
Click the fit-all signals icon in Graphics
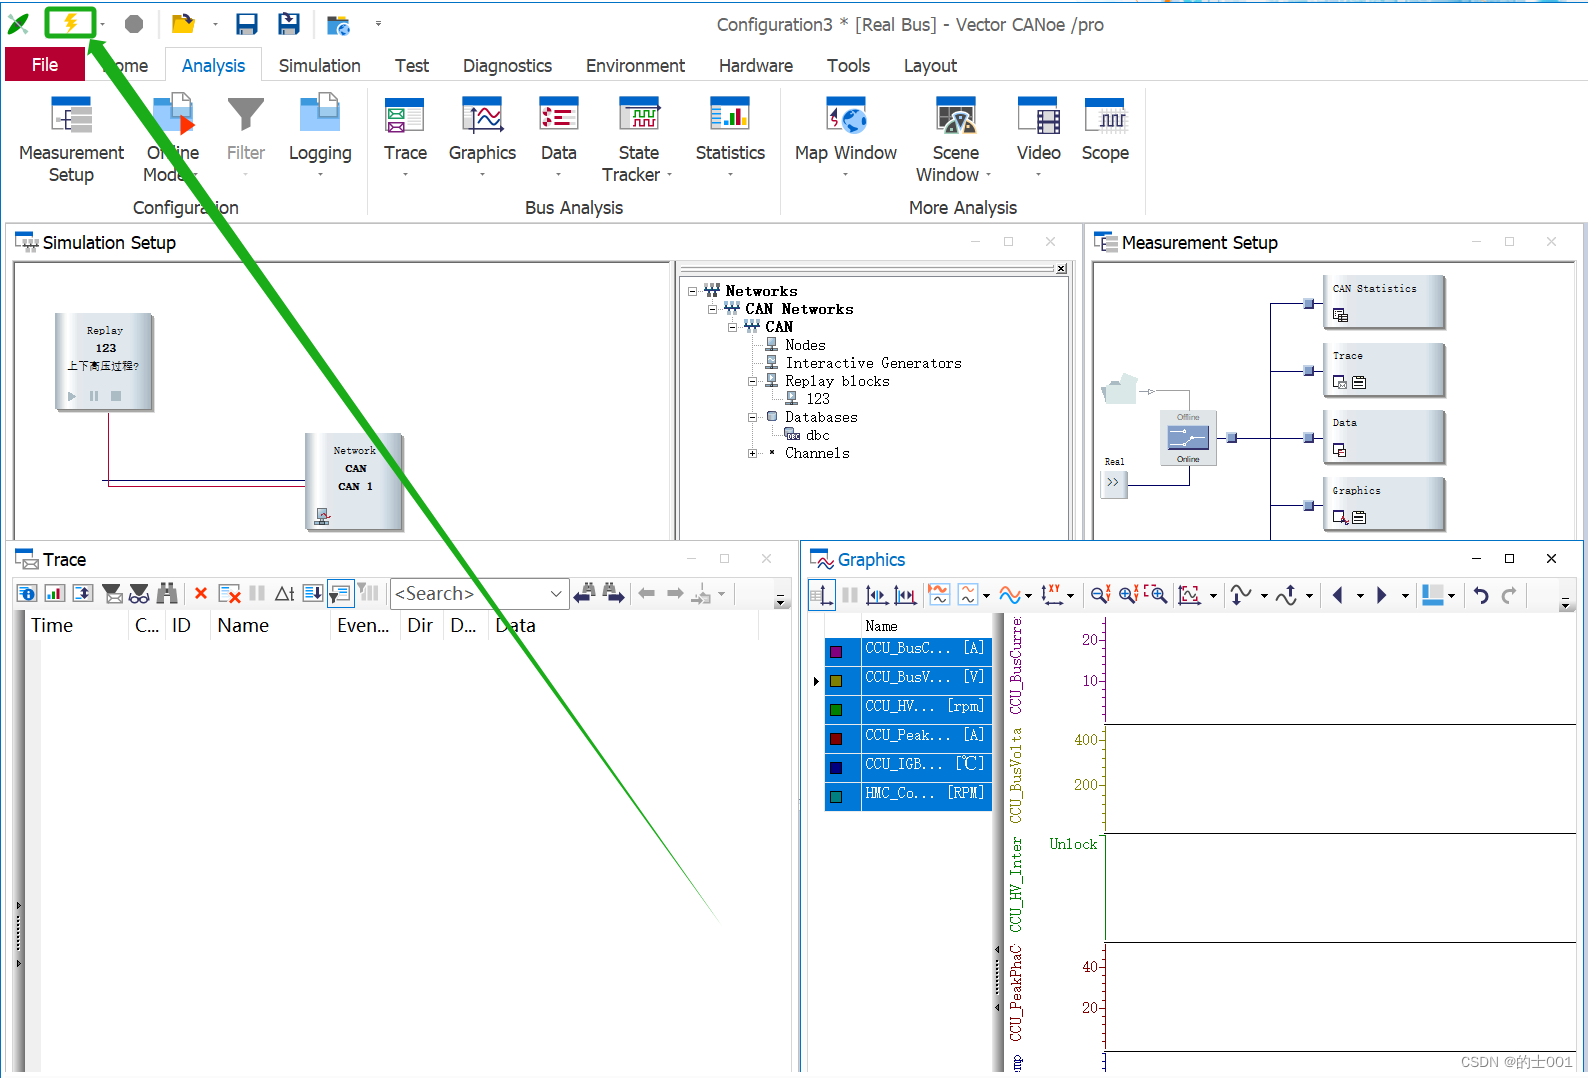1189,595
